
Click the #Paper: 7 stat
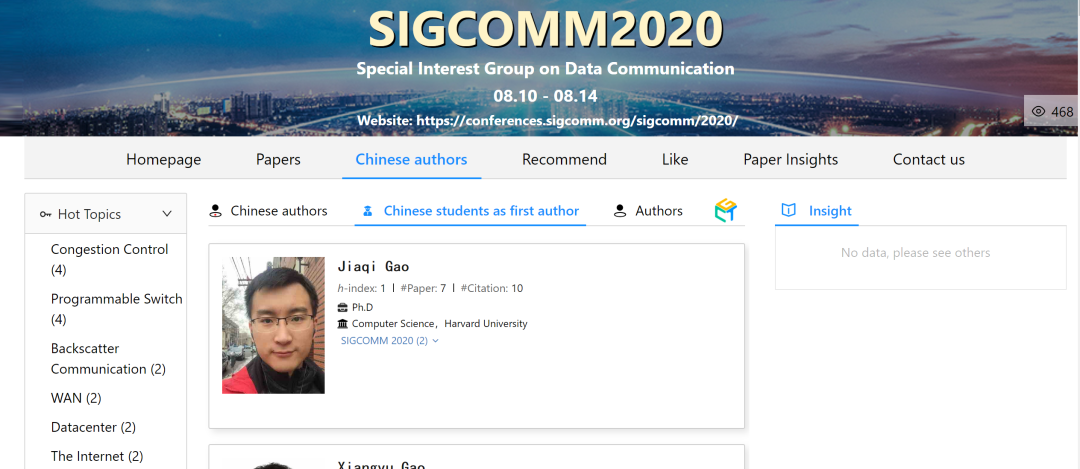423,289
